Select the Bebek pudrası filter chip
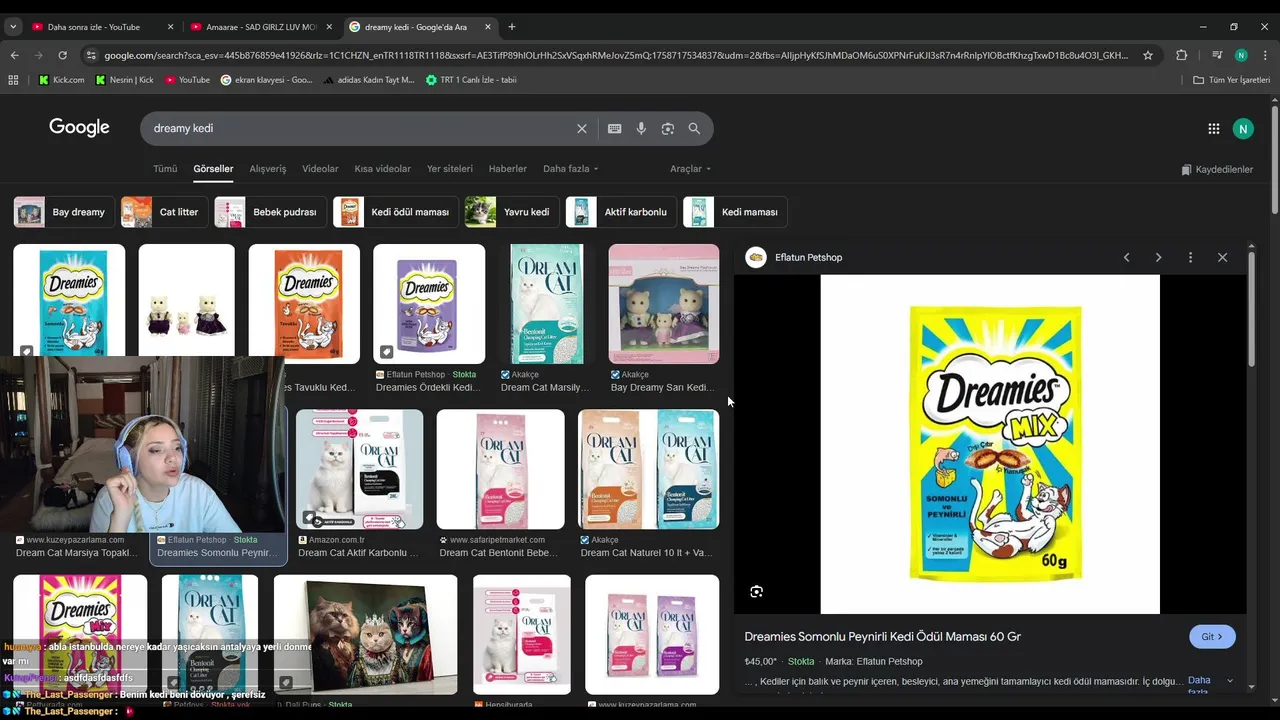 coord(270,212)
